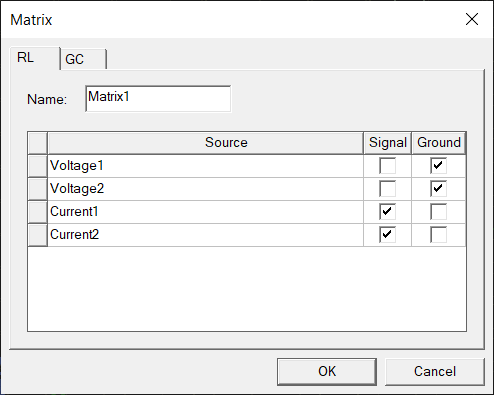Select the RL tab

[x=35, y=58]
